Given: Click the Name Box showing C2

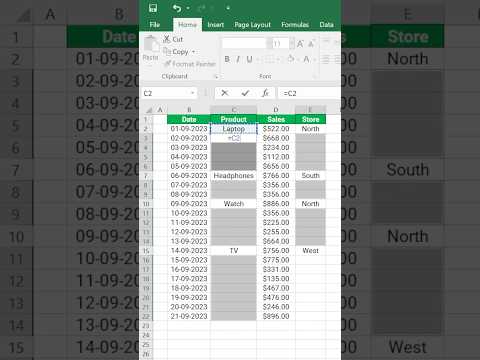Looking at the screenshot, I should pos(166,93).
